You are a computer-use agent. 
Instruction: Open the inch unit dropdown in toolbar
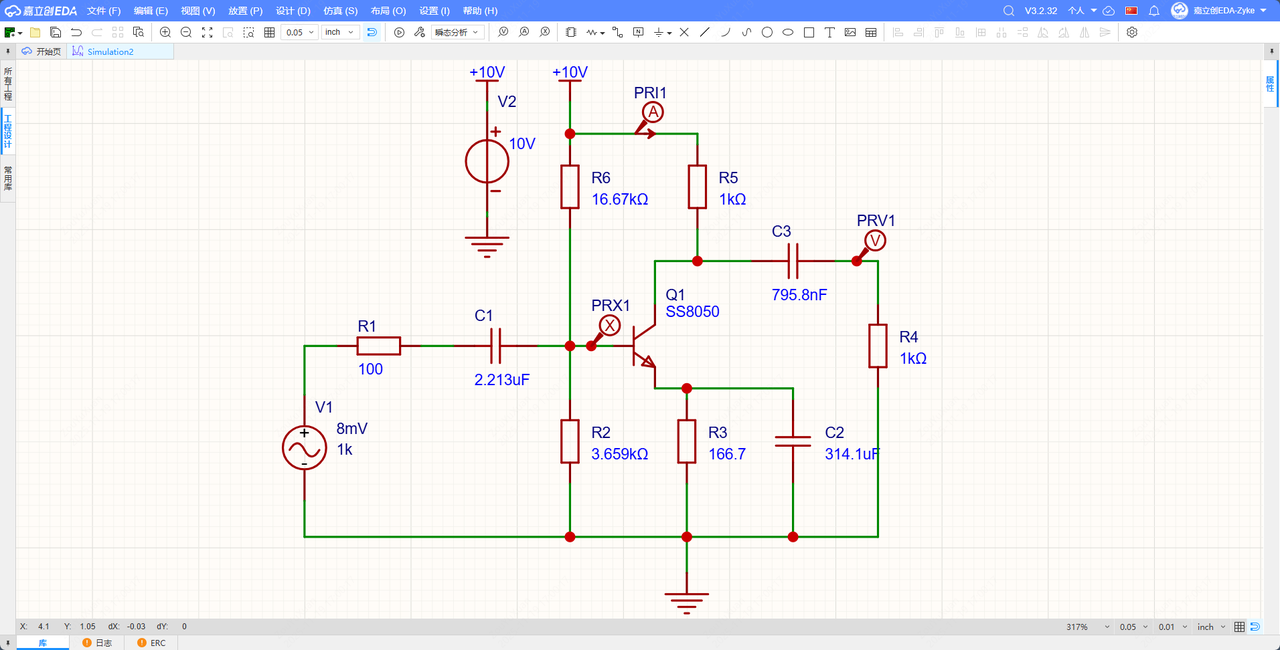click(339, 32)
